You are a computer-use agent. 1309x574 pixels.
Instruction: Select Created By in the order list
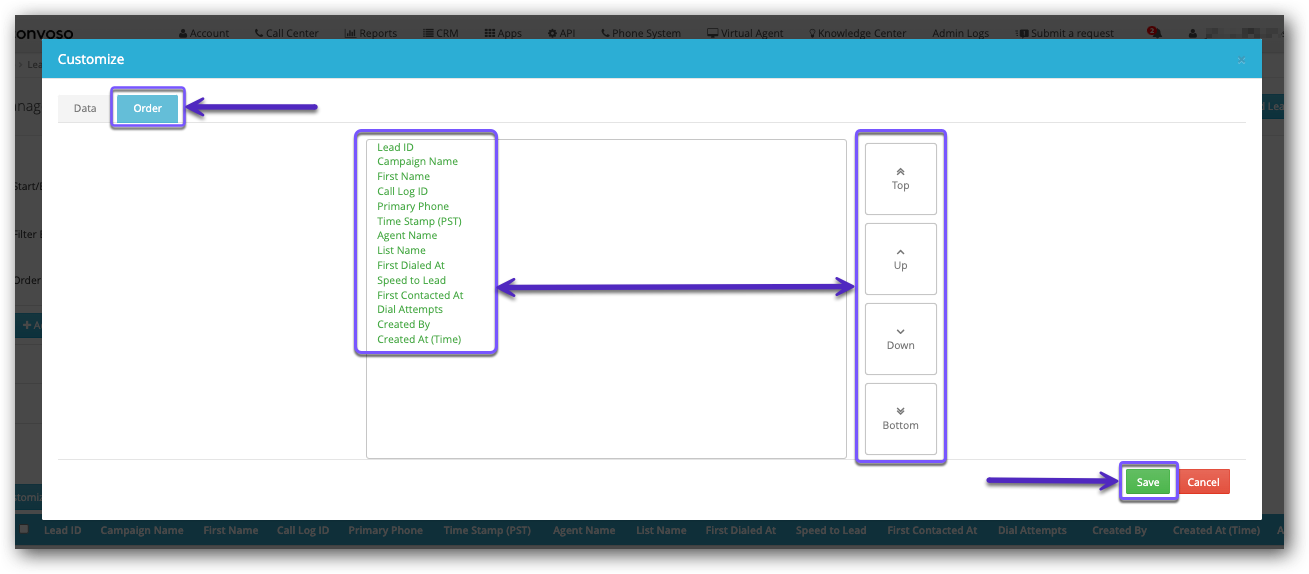(x=403, y=324)
